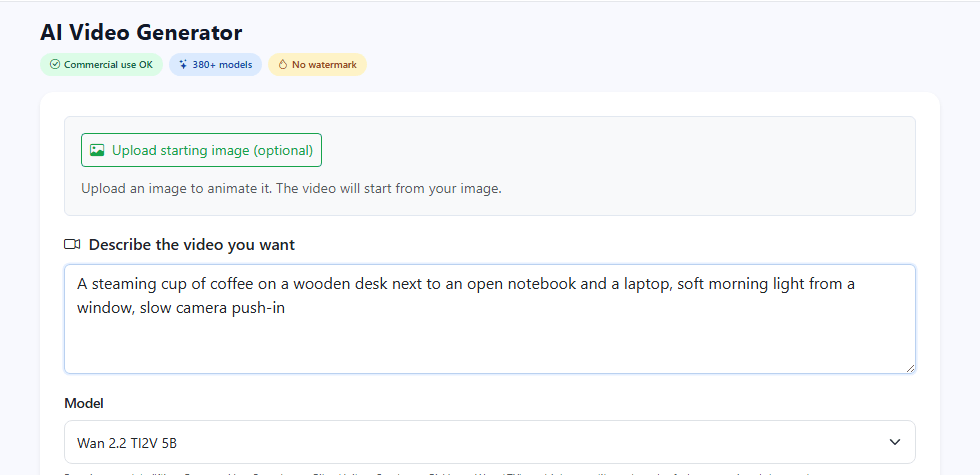The height and width of the screenshot is (475, 980).
Task: Click the Model dropdown chevron arrow
Action: click(x=895, y=442)
